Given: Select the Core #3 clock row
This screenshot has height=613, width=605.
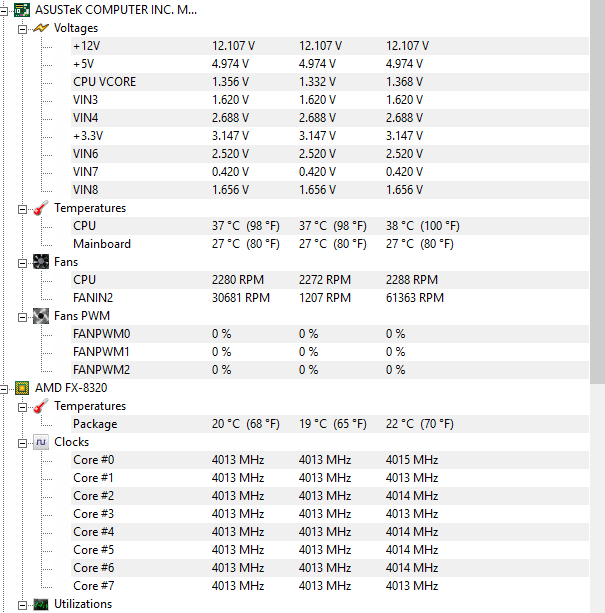Looking at the screenshot, I should pyautogui.click(x=329, y=514).
